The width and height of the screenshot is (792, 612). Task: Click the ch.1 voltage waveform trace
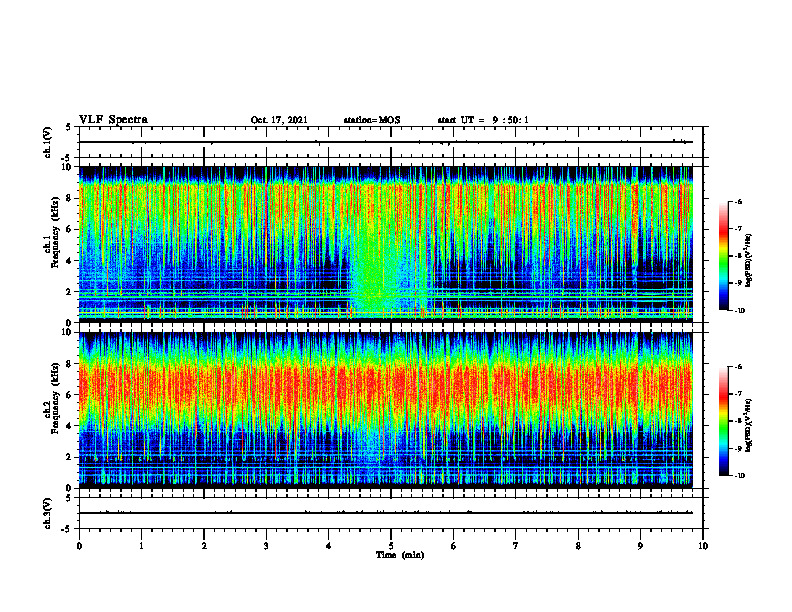(385, 142)
